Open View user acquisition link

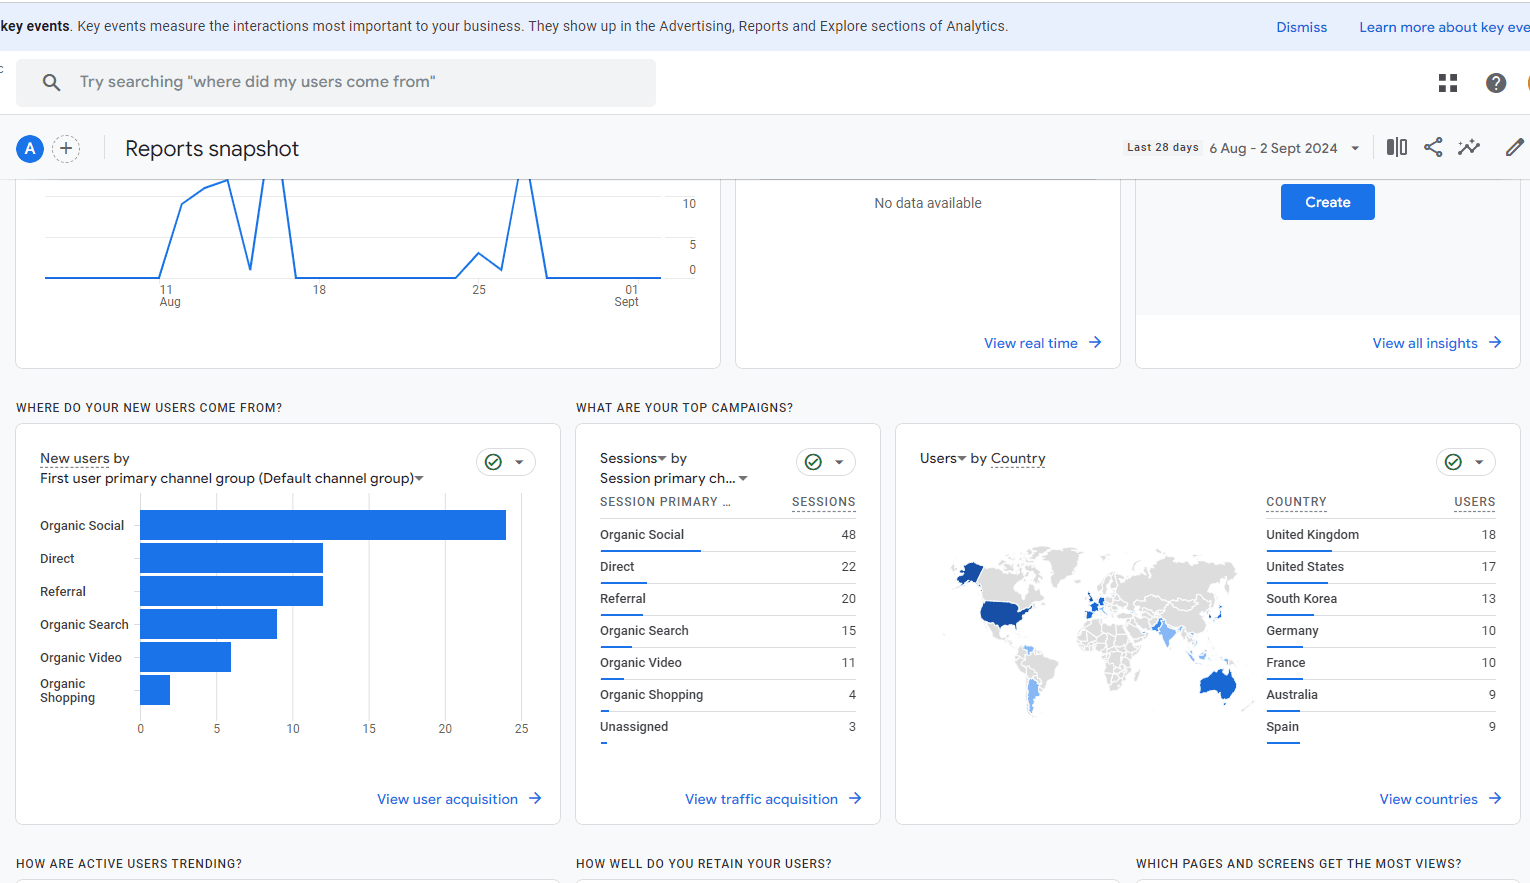pyautogui.click(x=447, y=799)
